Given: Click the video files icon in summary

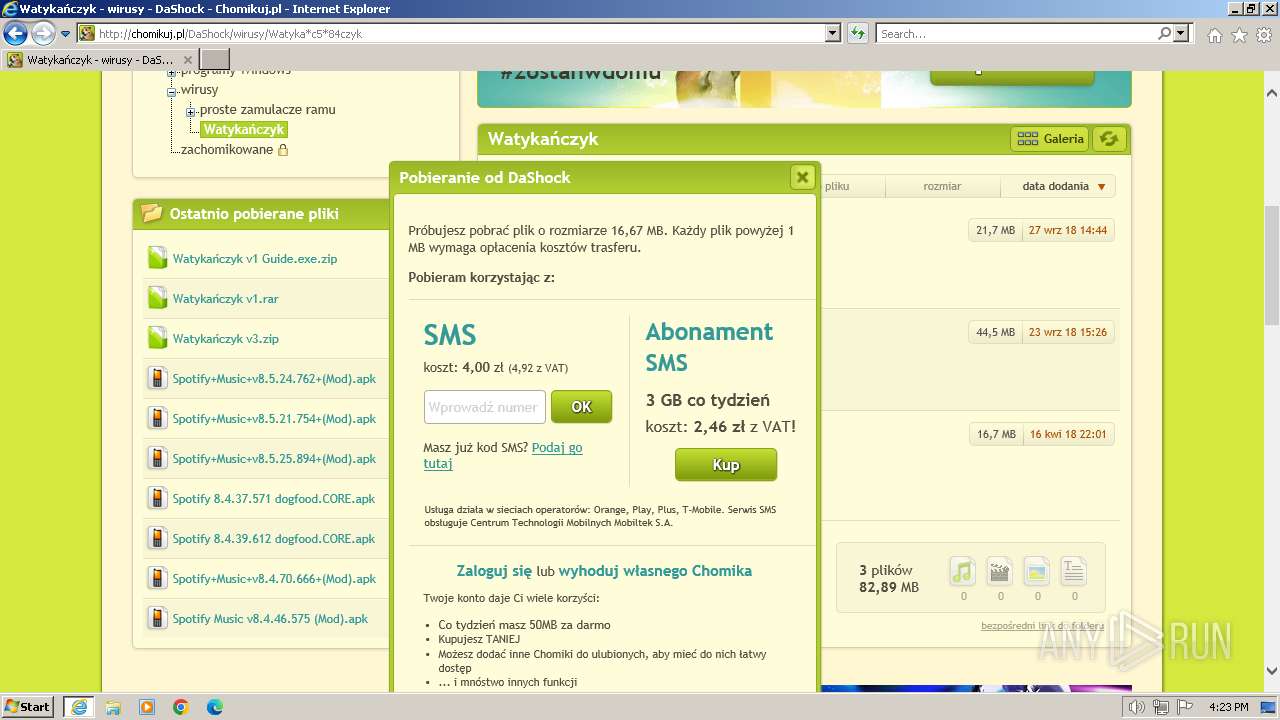Looking at the screenshot, I should (x=999, y=571).
